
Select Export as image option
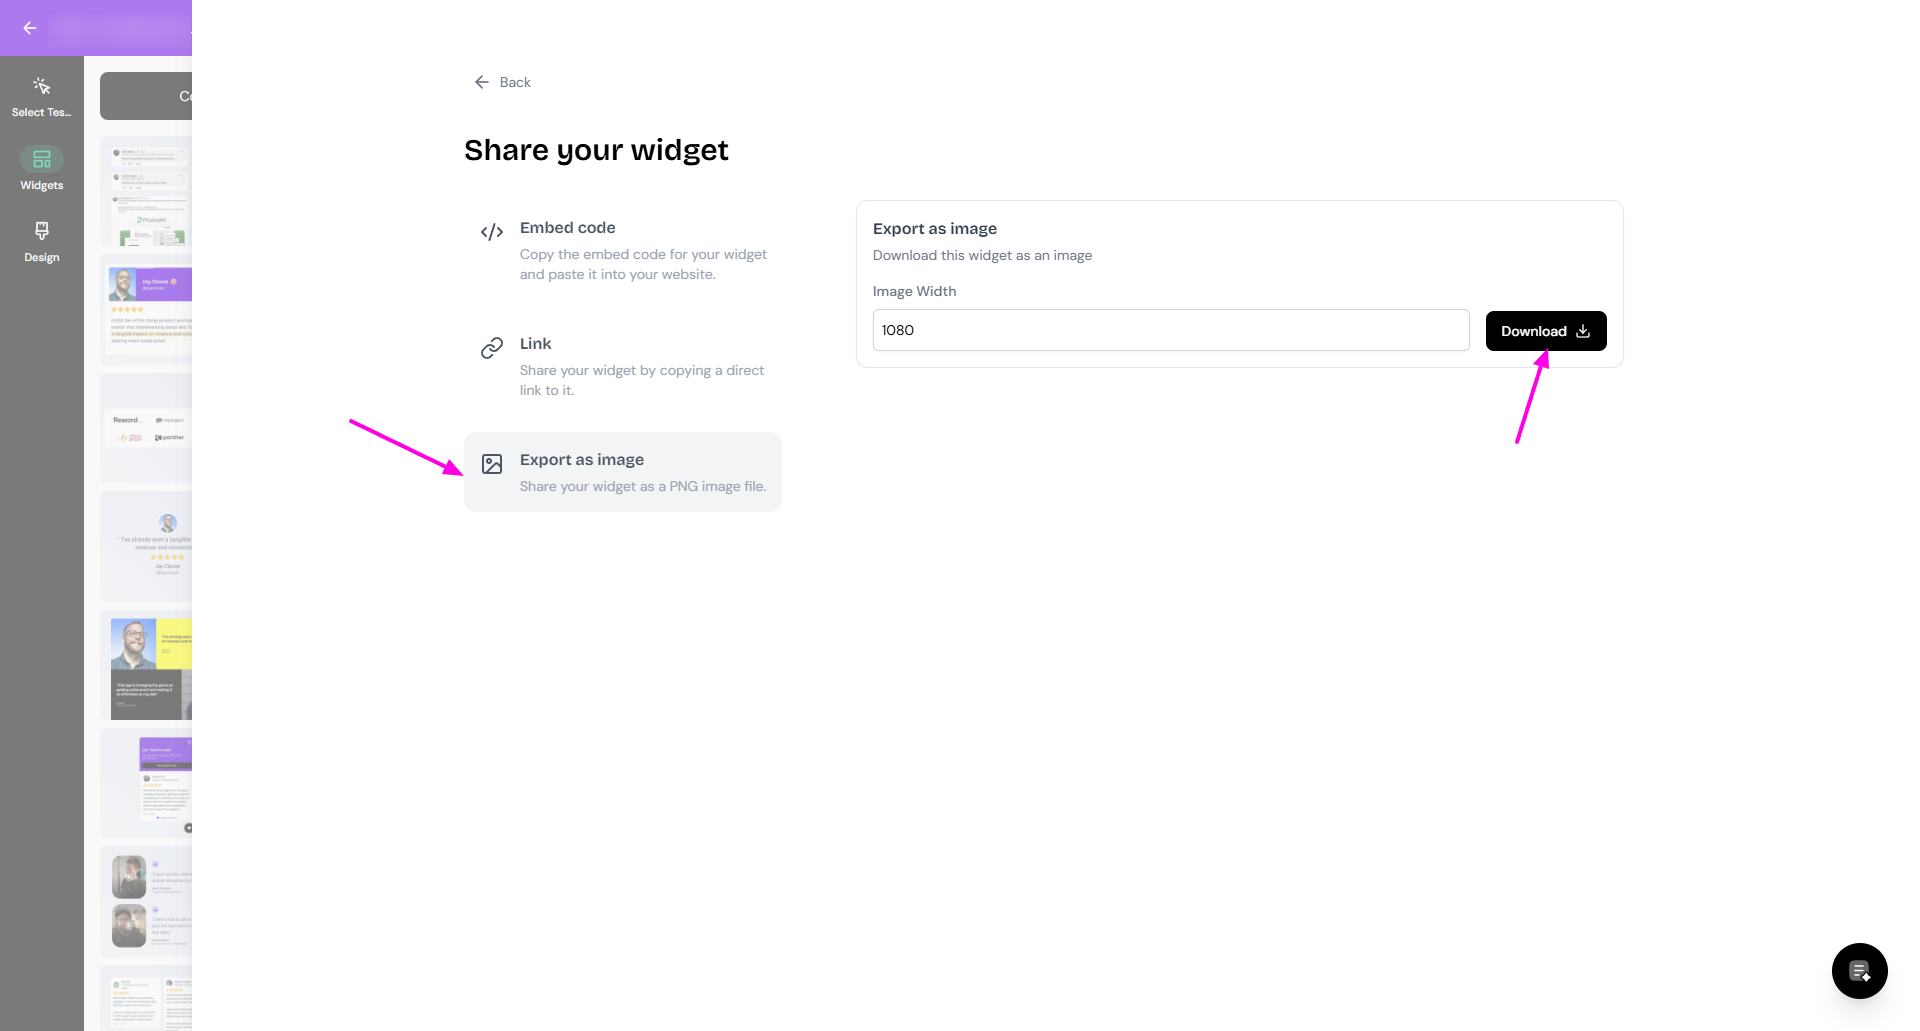[x=622, y=472]
